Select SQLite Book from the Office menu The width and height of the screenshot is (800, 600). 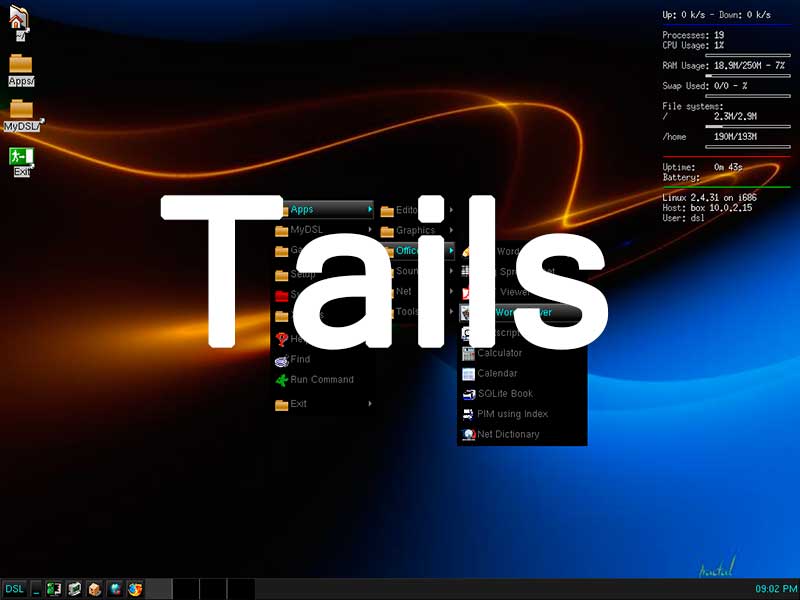(x=504, y=394)
